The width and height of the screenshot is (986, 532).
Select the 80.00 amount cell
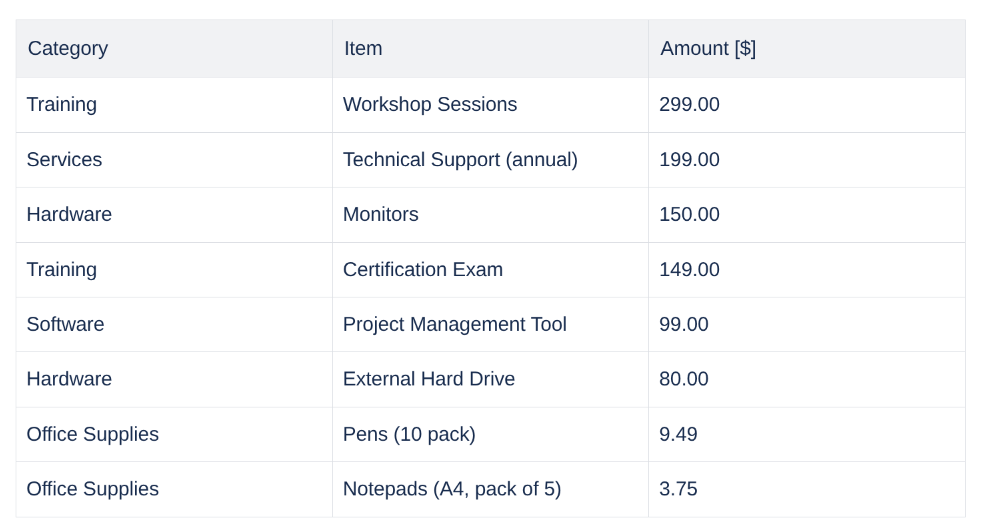pyautogui.click(x=684, y=379)
